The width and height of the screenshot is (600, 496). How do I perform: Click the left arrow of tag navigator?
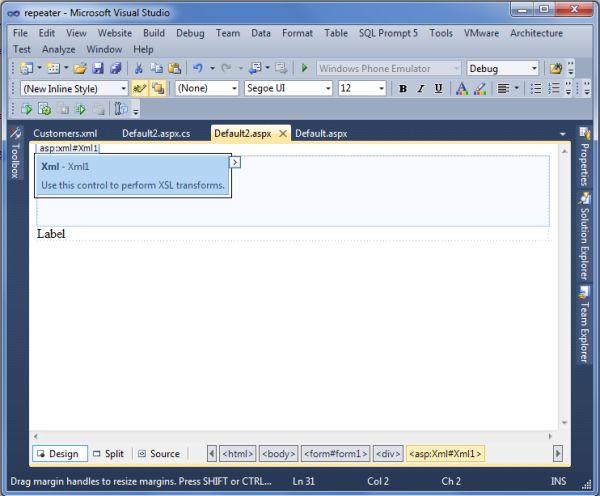(x=212, y=454)
